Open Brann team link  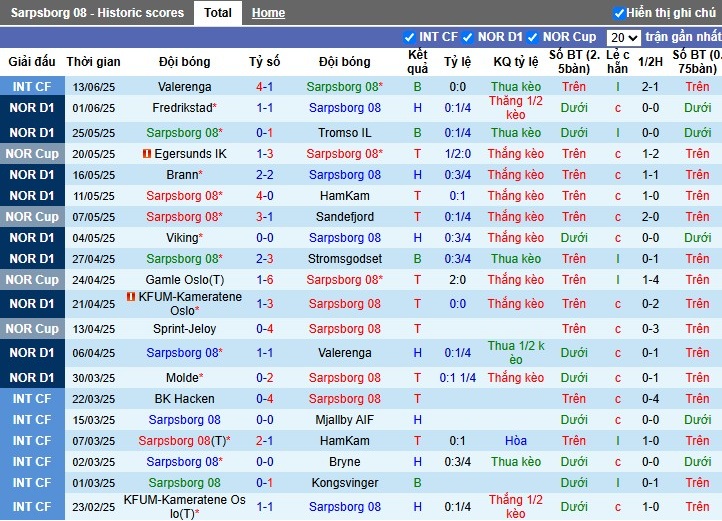coord(182,175)
